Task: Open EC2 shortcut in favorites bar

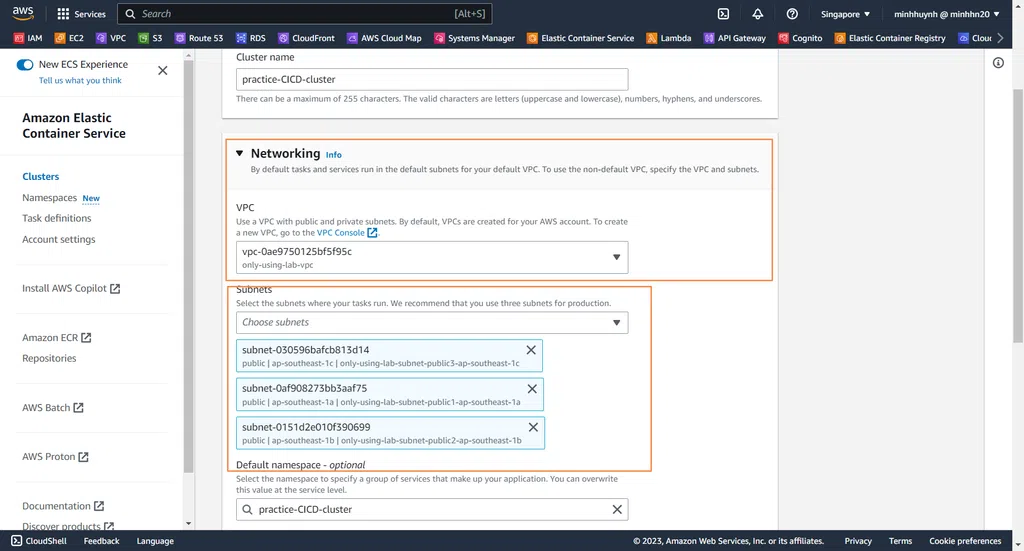Action: (69, 38)
